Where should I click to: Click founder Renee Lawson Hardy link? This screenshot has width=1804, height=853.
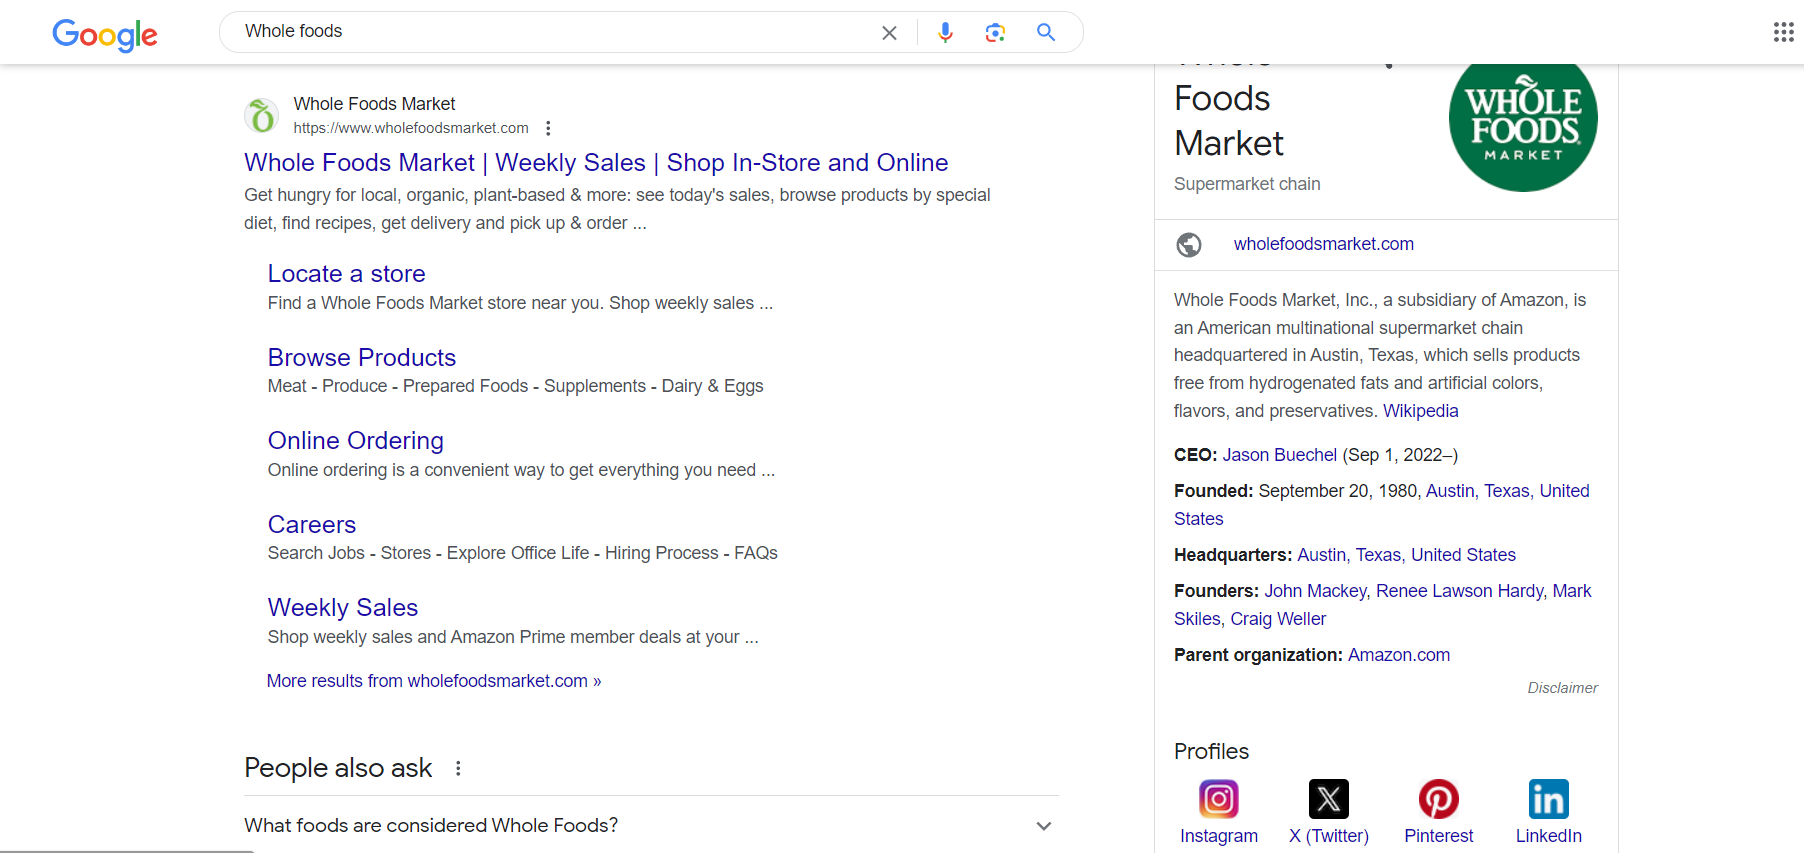pyautogui.click(x=1460, y=591)
